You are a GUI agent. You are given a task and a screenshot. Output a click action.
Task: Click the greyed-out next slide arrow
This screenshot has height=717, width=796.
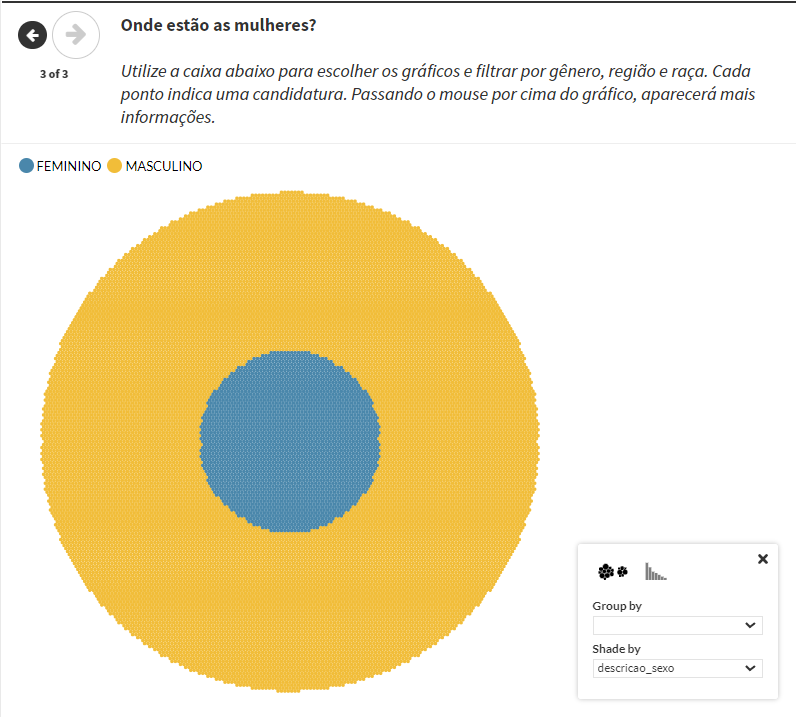coord(75,36)
